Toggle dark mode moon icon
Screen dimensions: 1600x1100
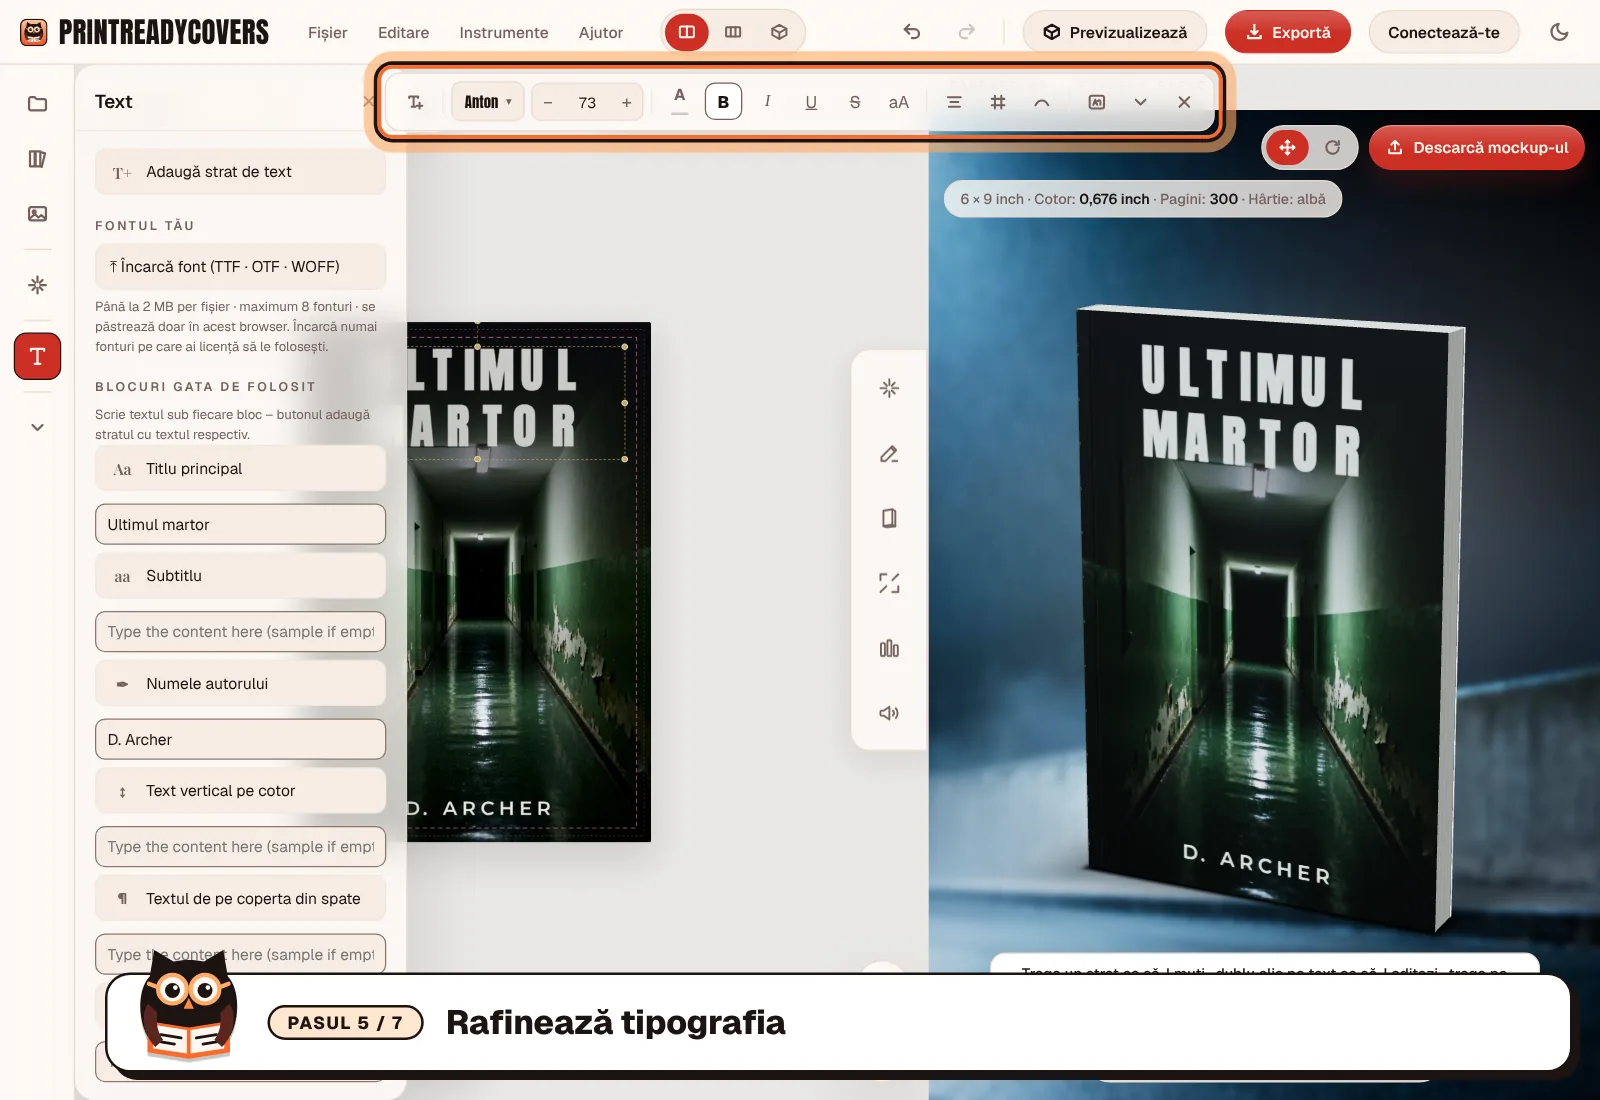(1559, 32)
